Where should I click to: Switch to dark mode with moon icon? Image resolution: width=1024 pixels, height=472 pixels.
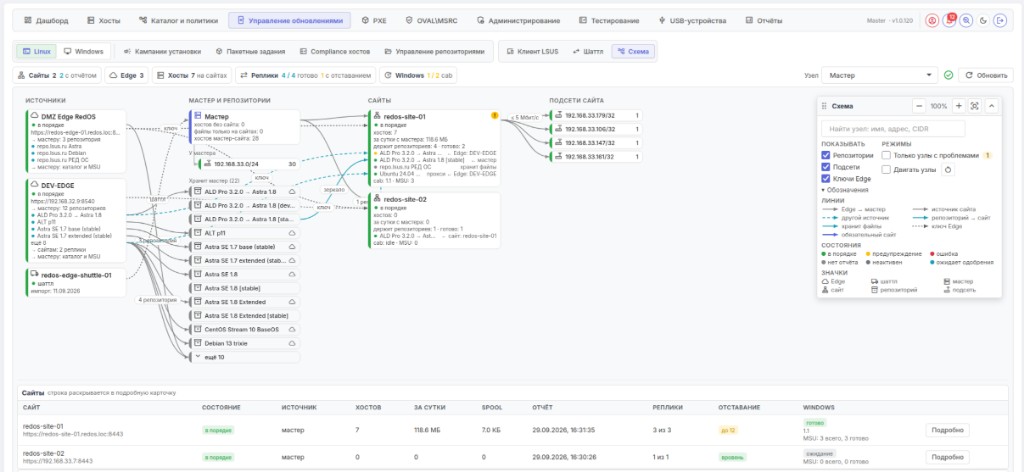coord(983,21)
